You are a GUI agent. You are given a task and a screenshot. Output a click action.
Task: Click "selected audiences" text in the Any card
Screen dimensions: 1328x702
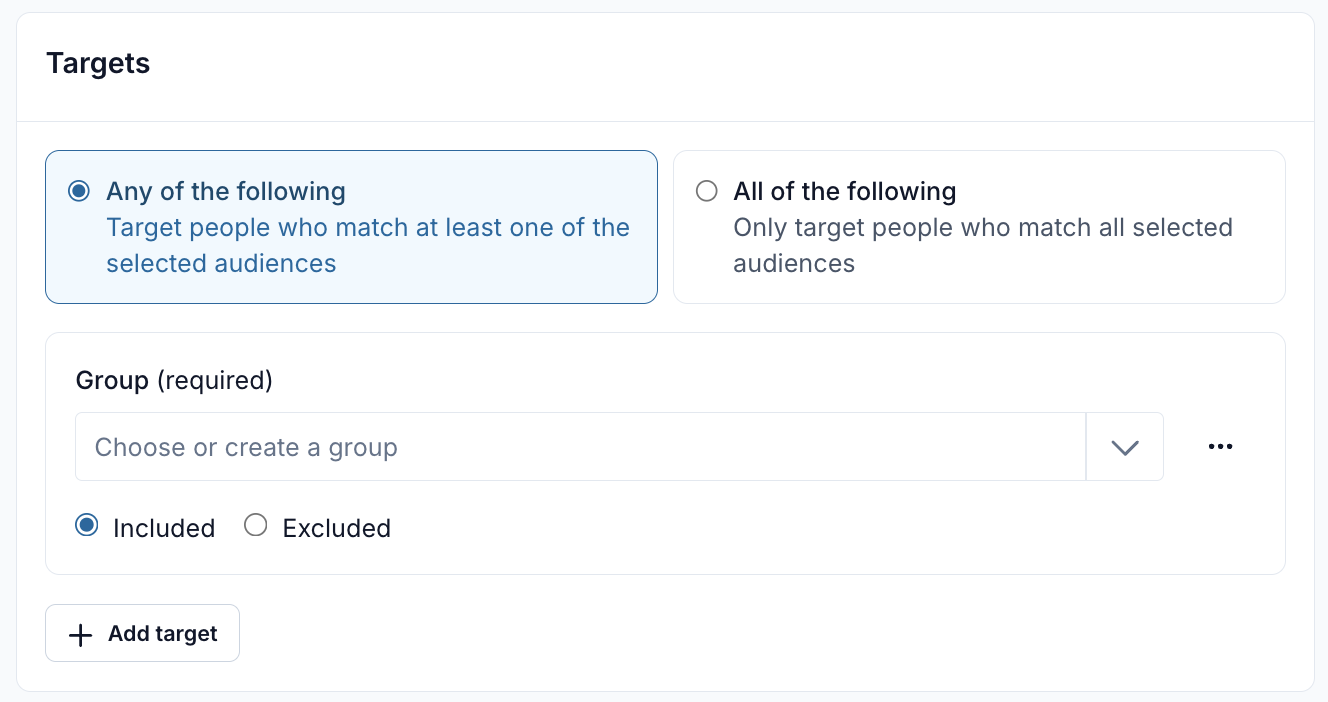tap(221, 264)
